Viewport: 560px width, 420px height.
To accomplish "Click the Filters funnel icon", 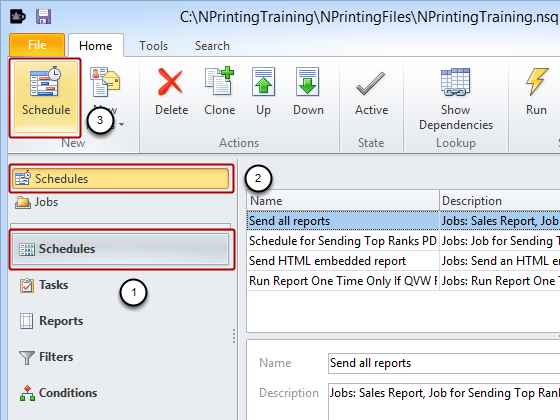I will point(27,357).
